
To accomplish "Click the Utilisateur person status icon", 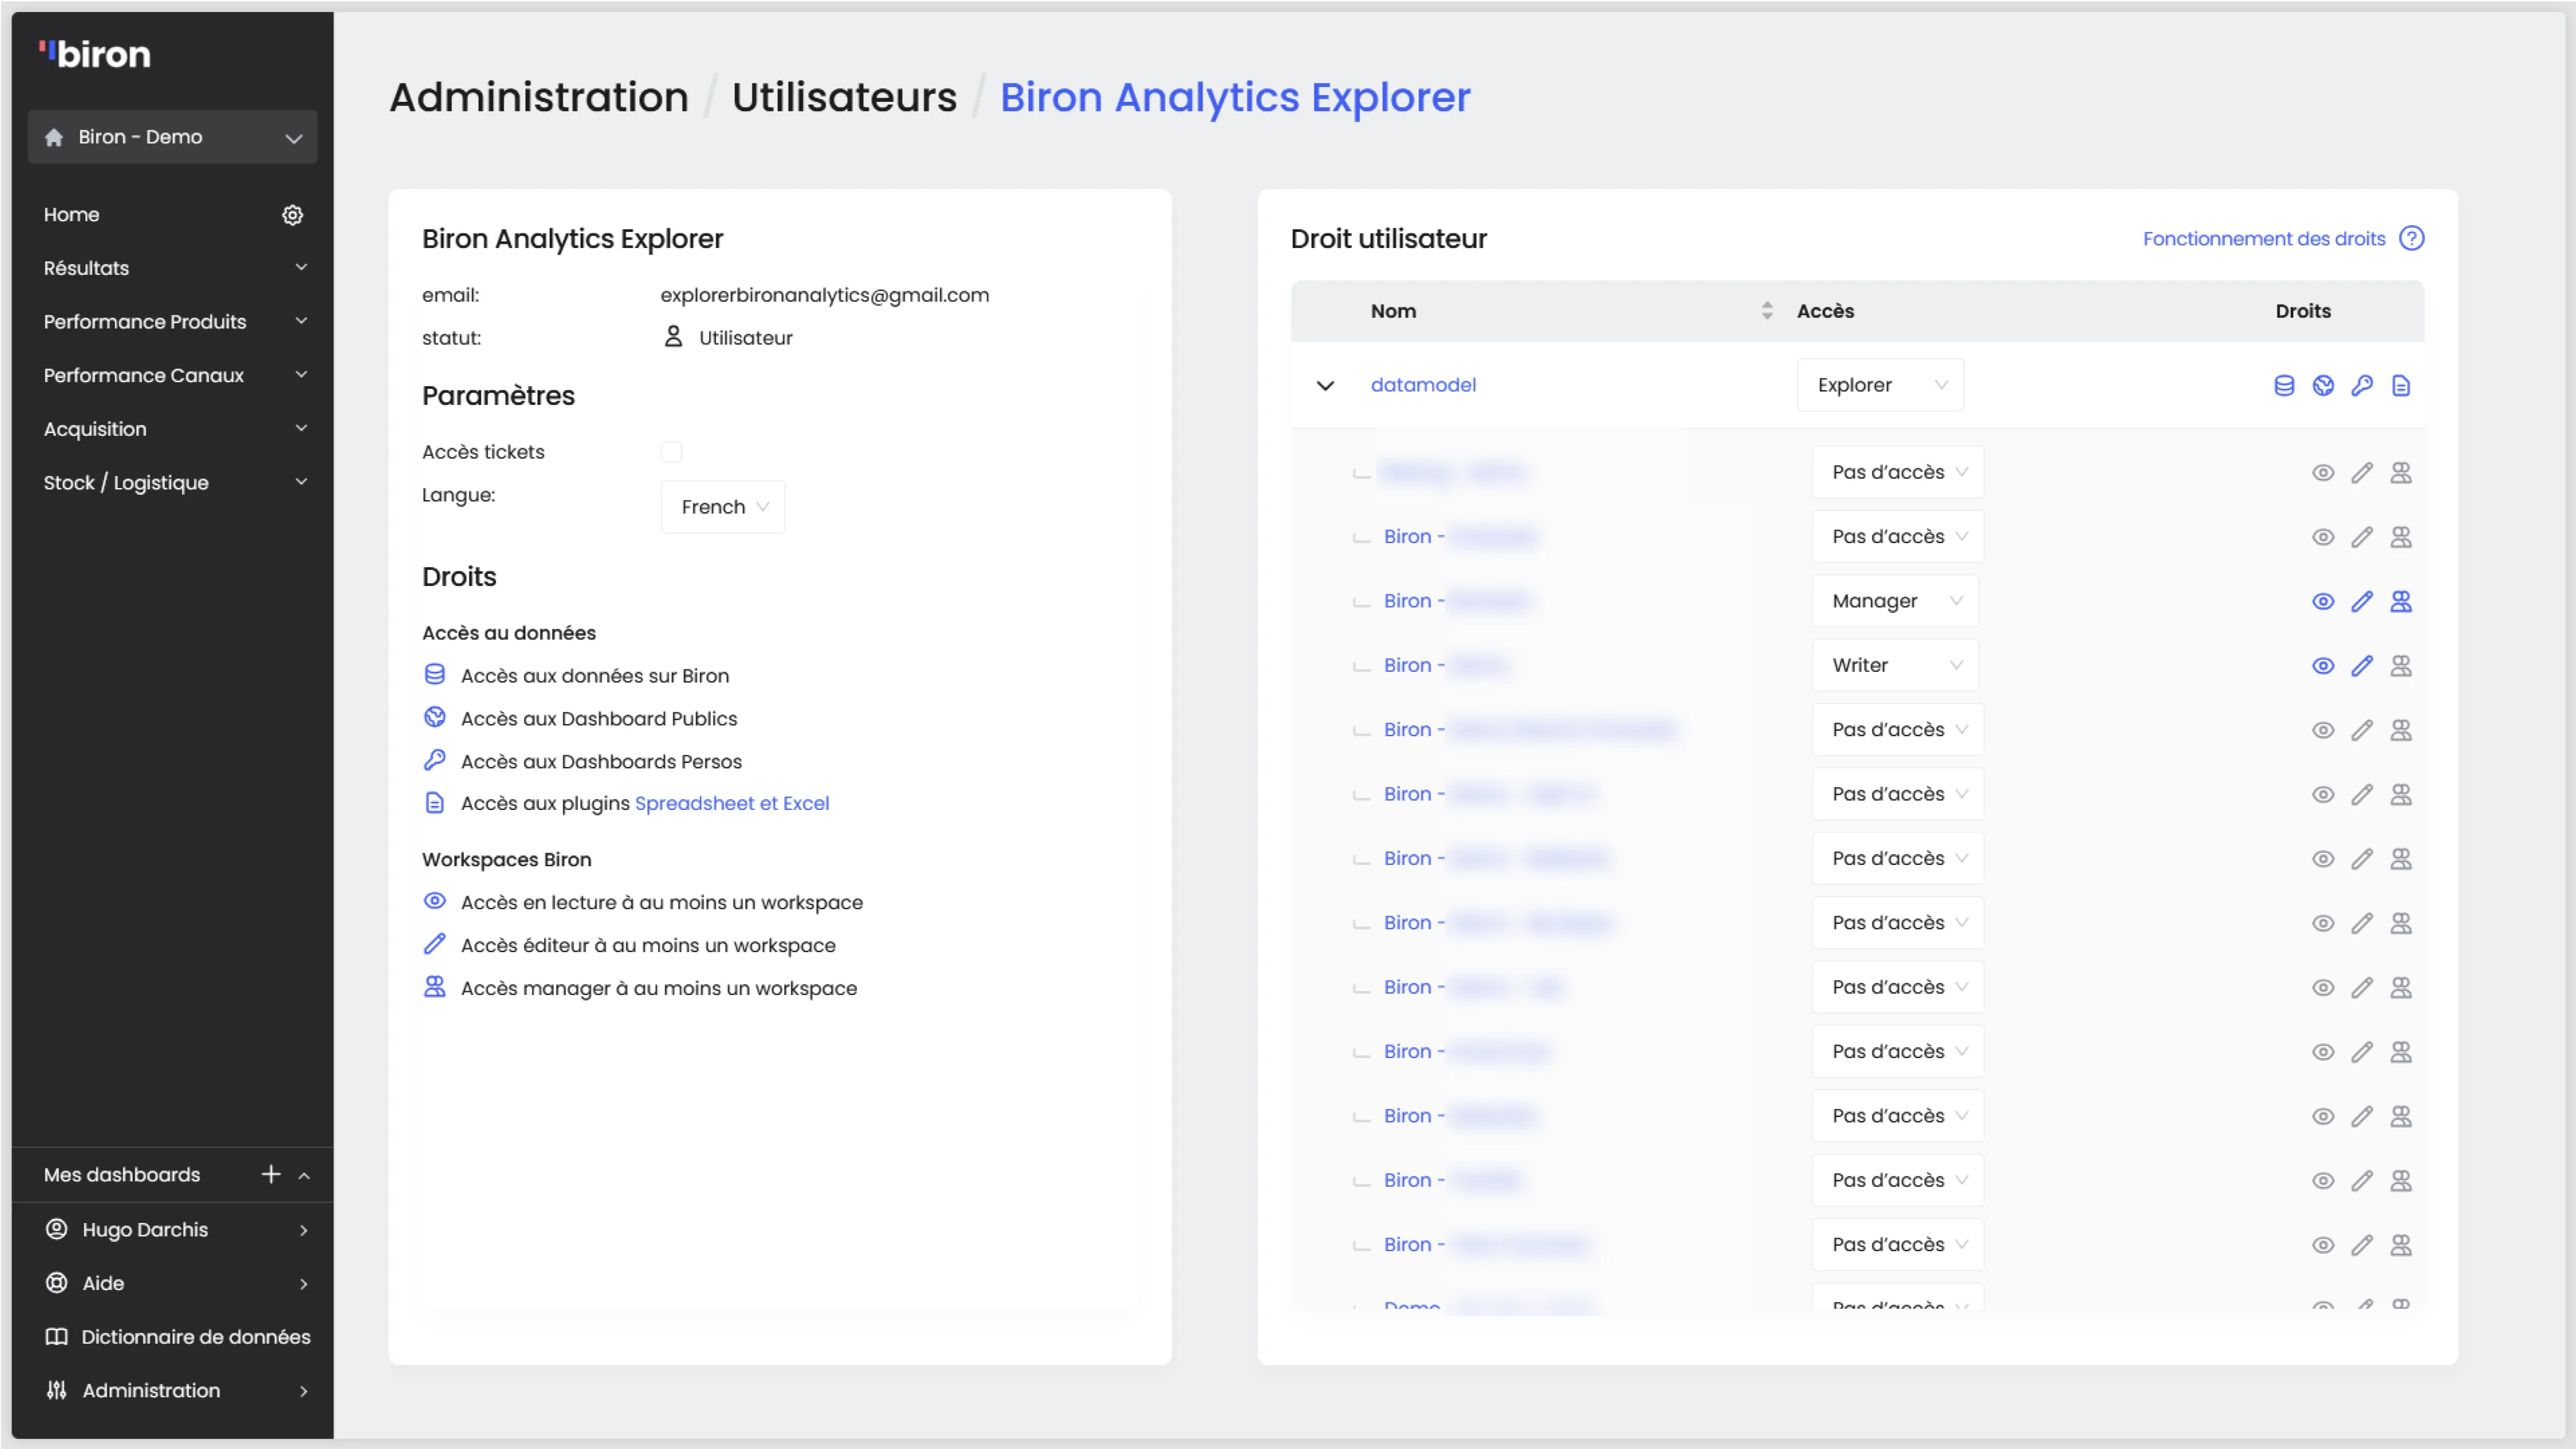I will 674,337.
